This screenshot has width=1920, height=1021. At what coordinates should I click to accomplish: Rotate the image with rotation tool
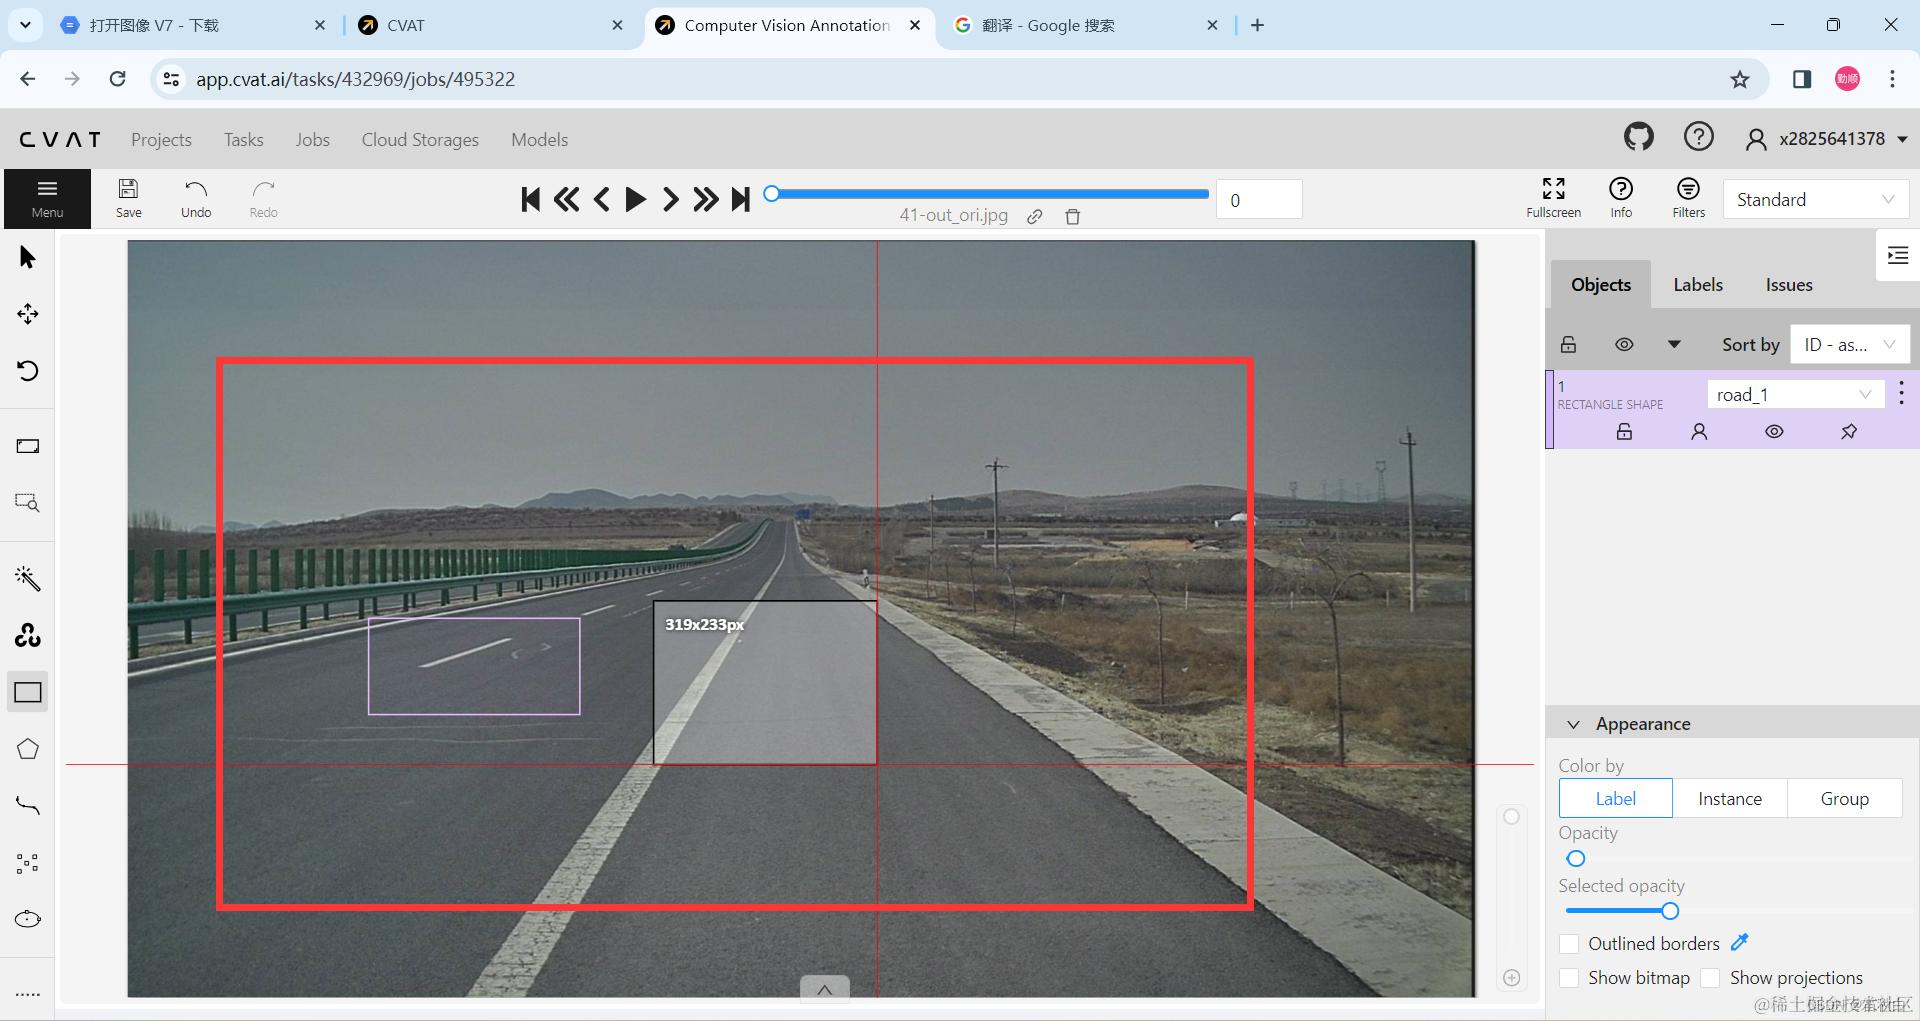(28, 371)
